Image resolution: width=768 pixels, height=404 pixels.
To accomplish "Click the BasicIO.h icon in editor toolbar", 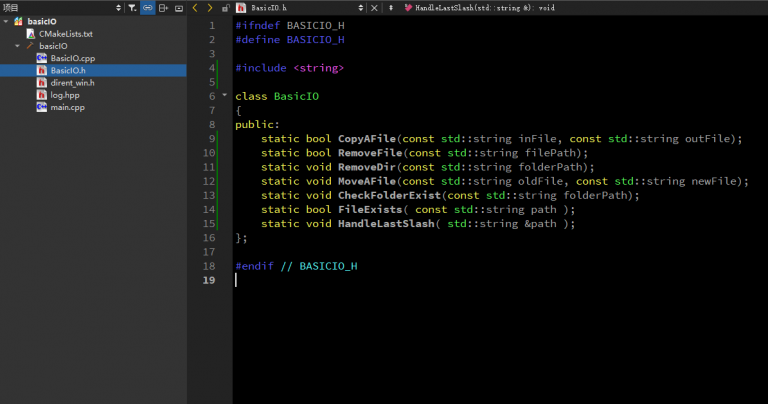I will 241,7.
